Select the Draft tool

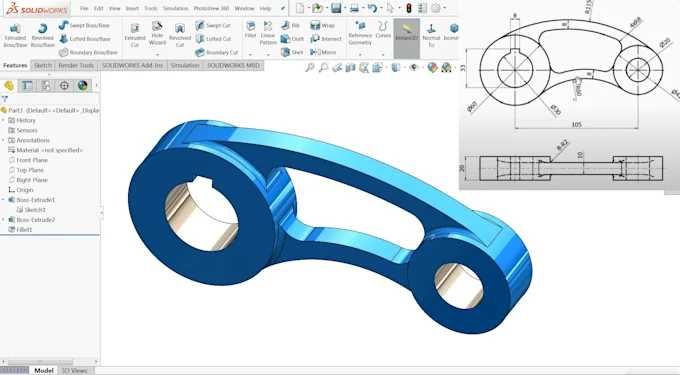coord(292,39)
